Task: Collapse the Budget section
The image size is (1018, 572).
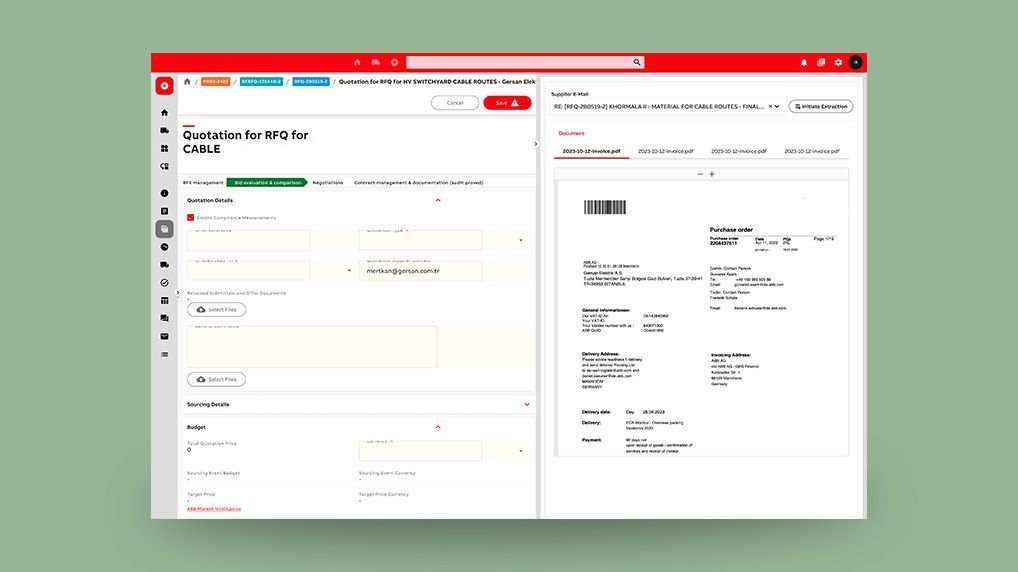Action: [438, 427]
